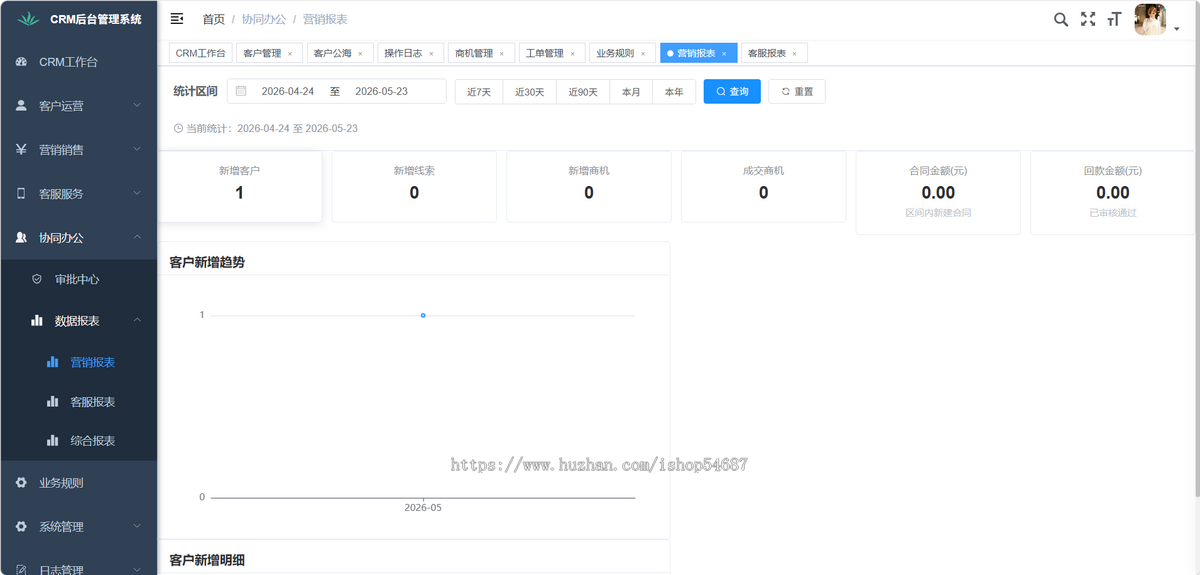Click the 综合报表 chart icon

pos(53,440)
